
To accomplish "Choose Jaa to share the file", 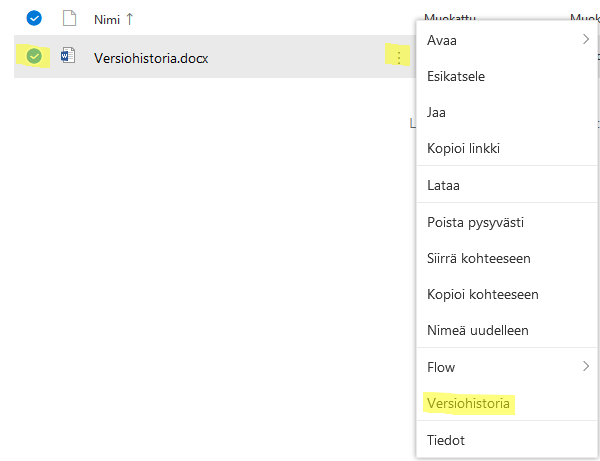I will (436, 112).
